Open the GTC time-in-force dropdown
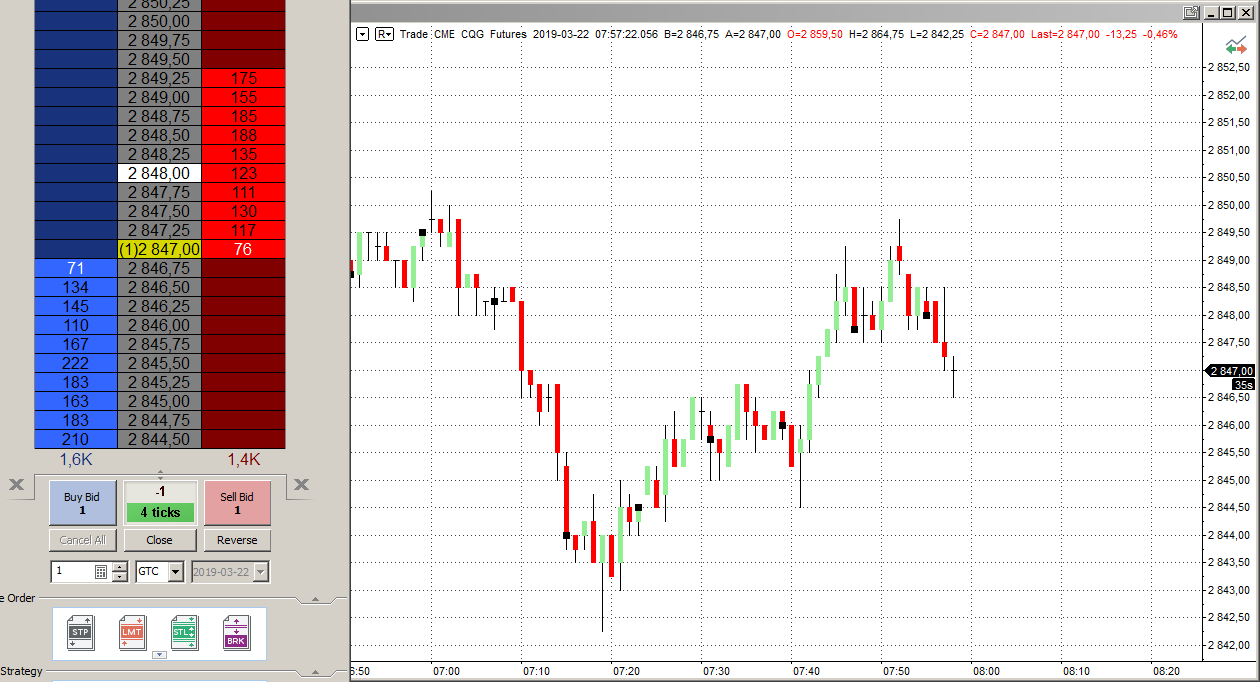 (x=176, y=572)
